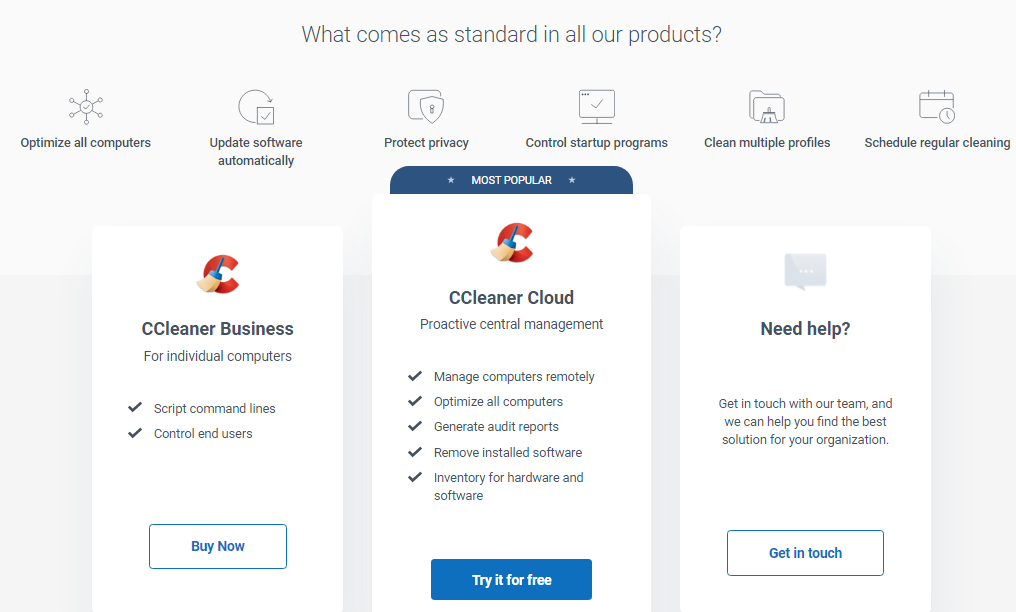This screenshot has height=612, width=1016.
Task: Click the Buy Now button
Action: coord(218,546)
